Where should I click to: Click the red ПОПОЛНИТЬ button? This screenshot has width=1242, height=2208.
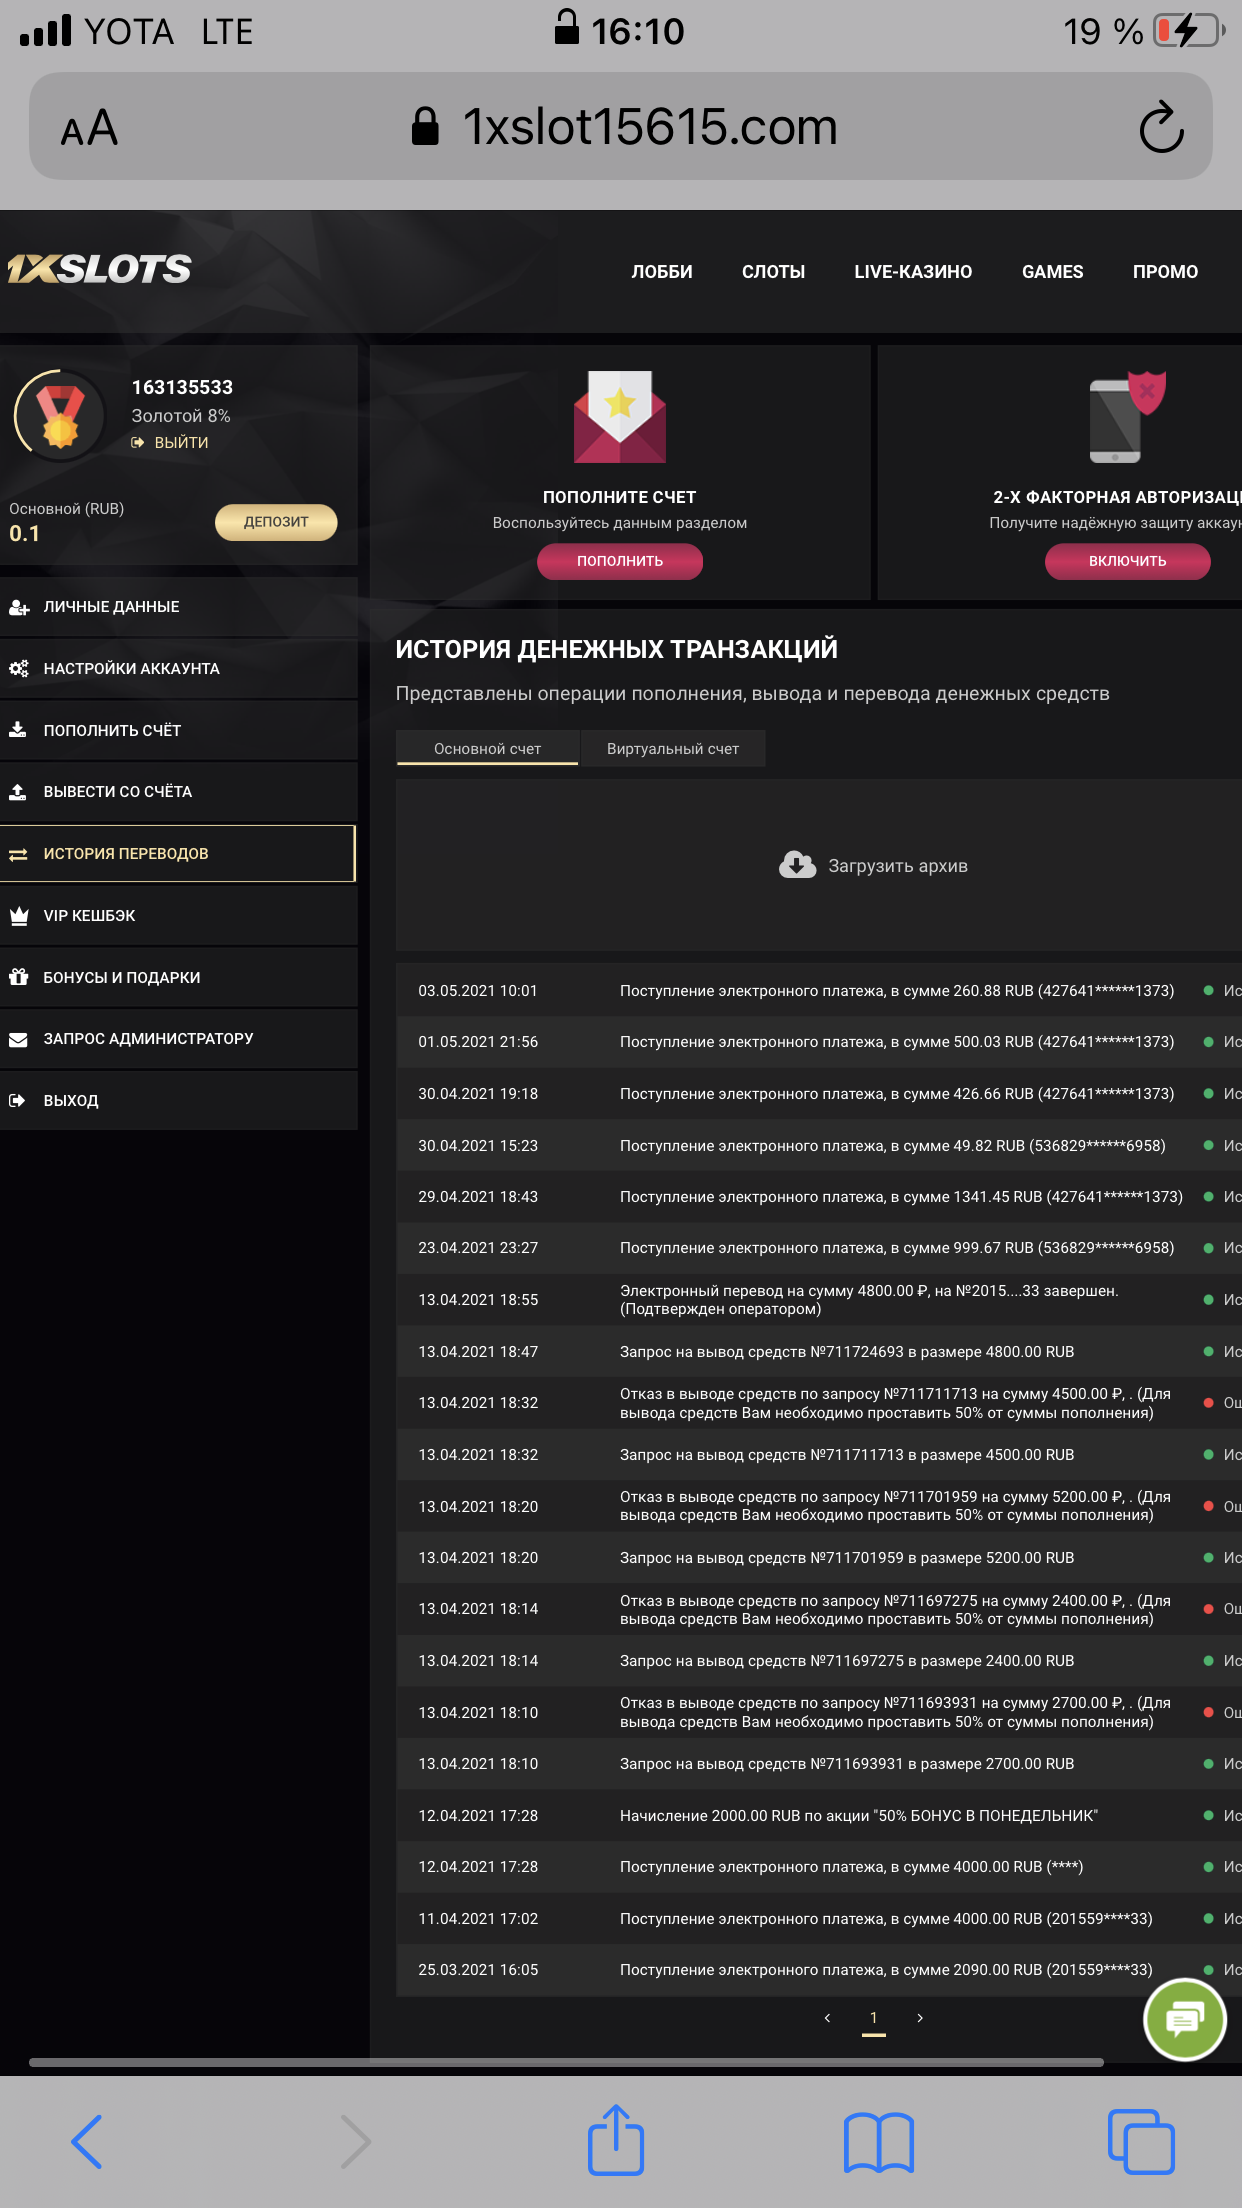(x=619, y=561)
